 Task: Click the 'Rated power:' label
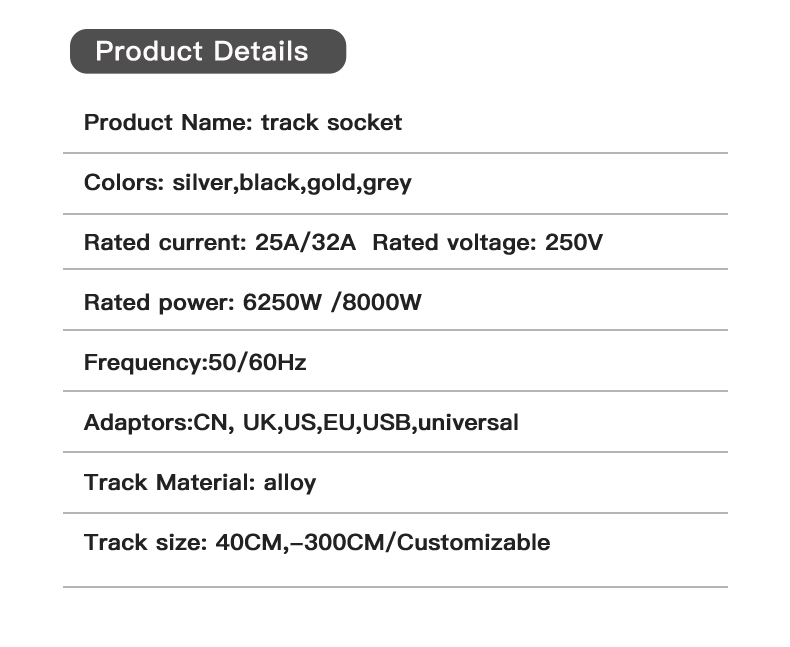pyautogui.click(x=158, y=303)
